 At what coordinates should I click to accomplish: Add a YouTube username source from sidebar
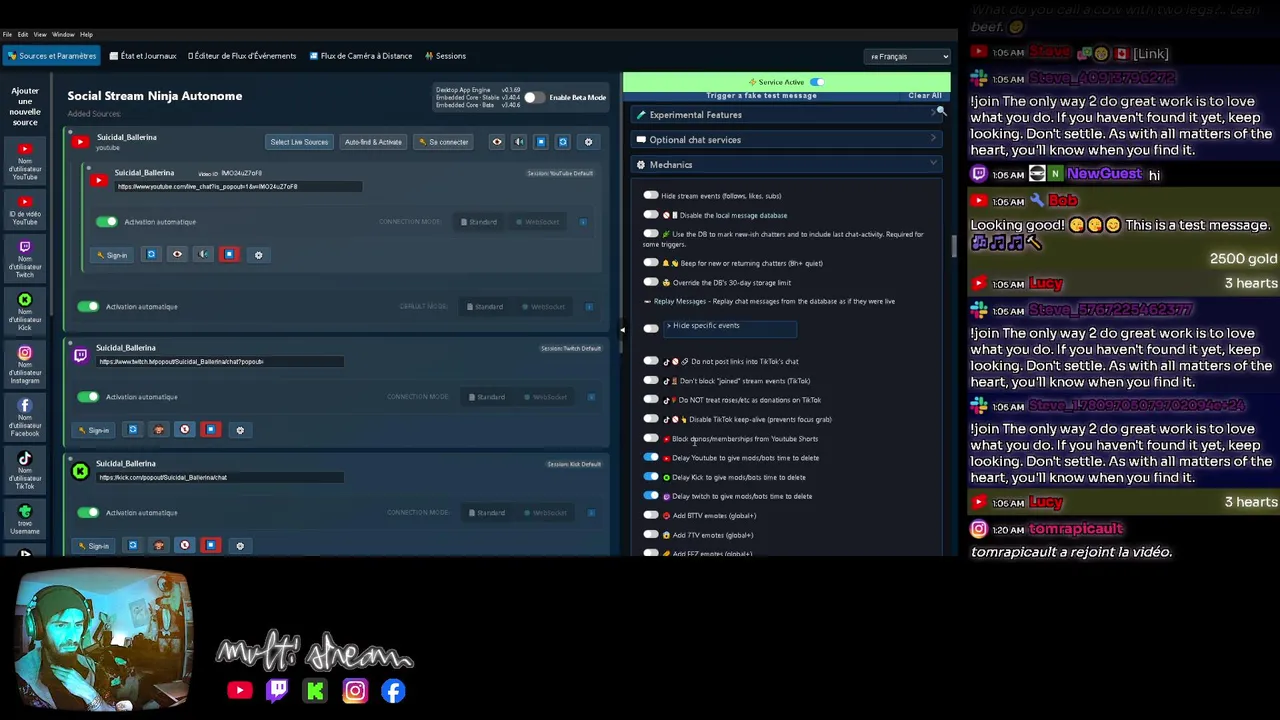[25, 161]
